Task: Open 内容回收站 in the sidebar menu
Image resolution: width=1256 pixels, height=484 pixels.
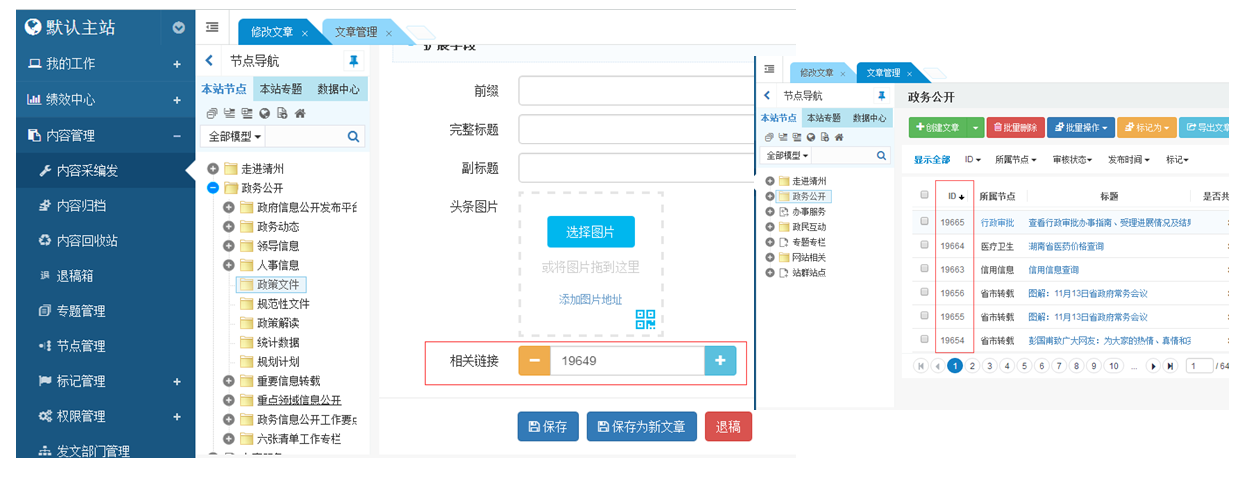Action: click(x=87, y=240)
